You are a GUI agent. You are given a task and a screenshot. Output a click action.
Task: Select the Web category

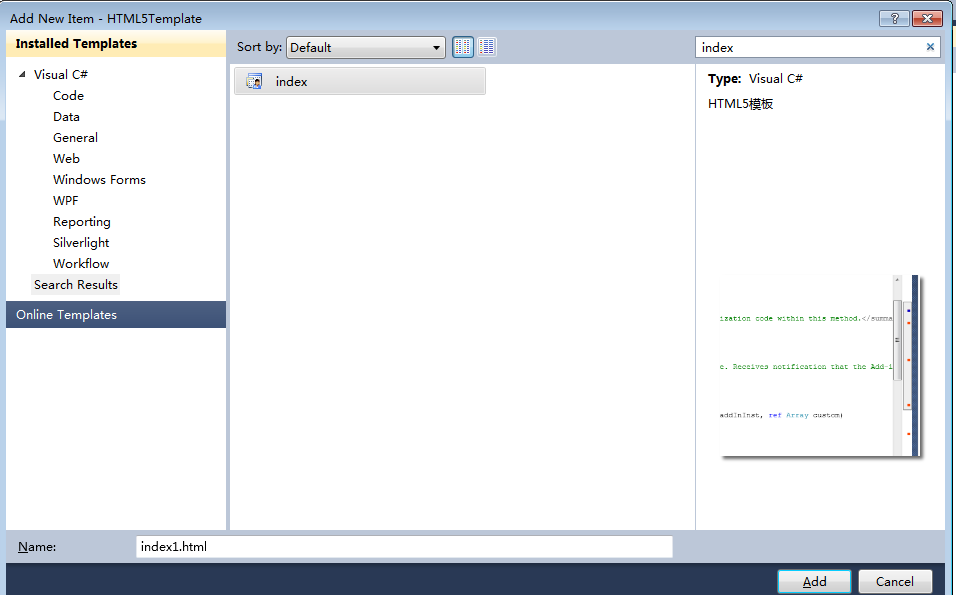pos(66,159)
